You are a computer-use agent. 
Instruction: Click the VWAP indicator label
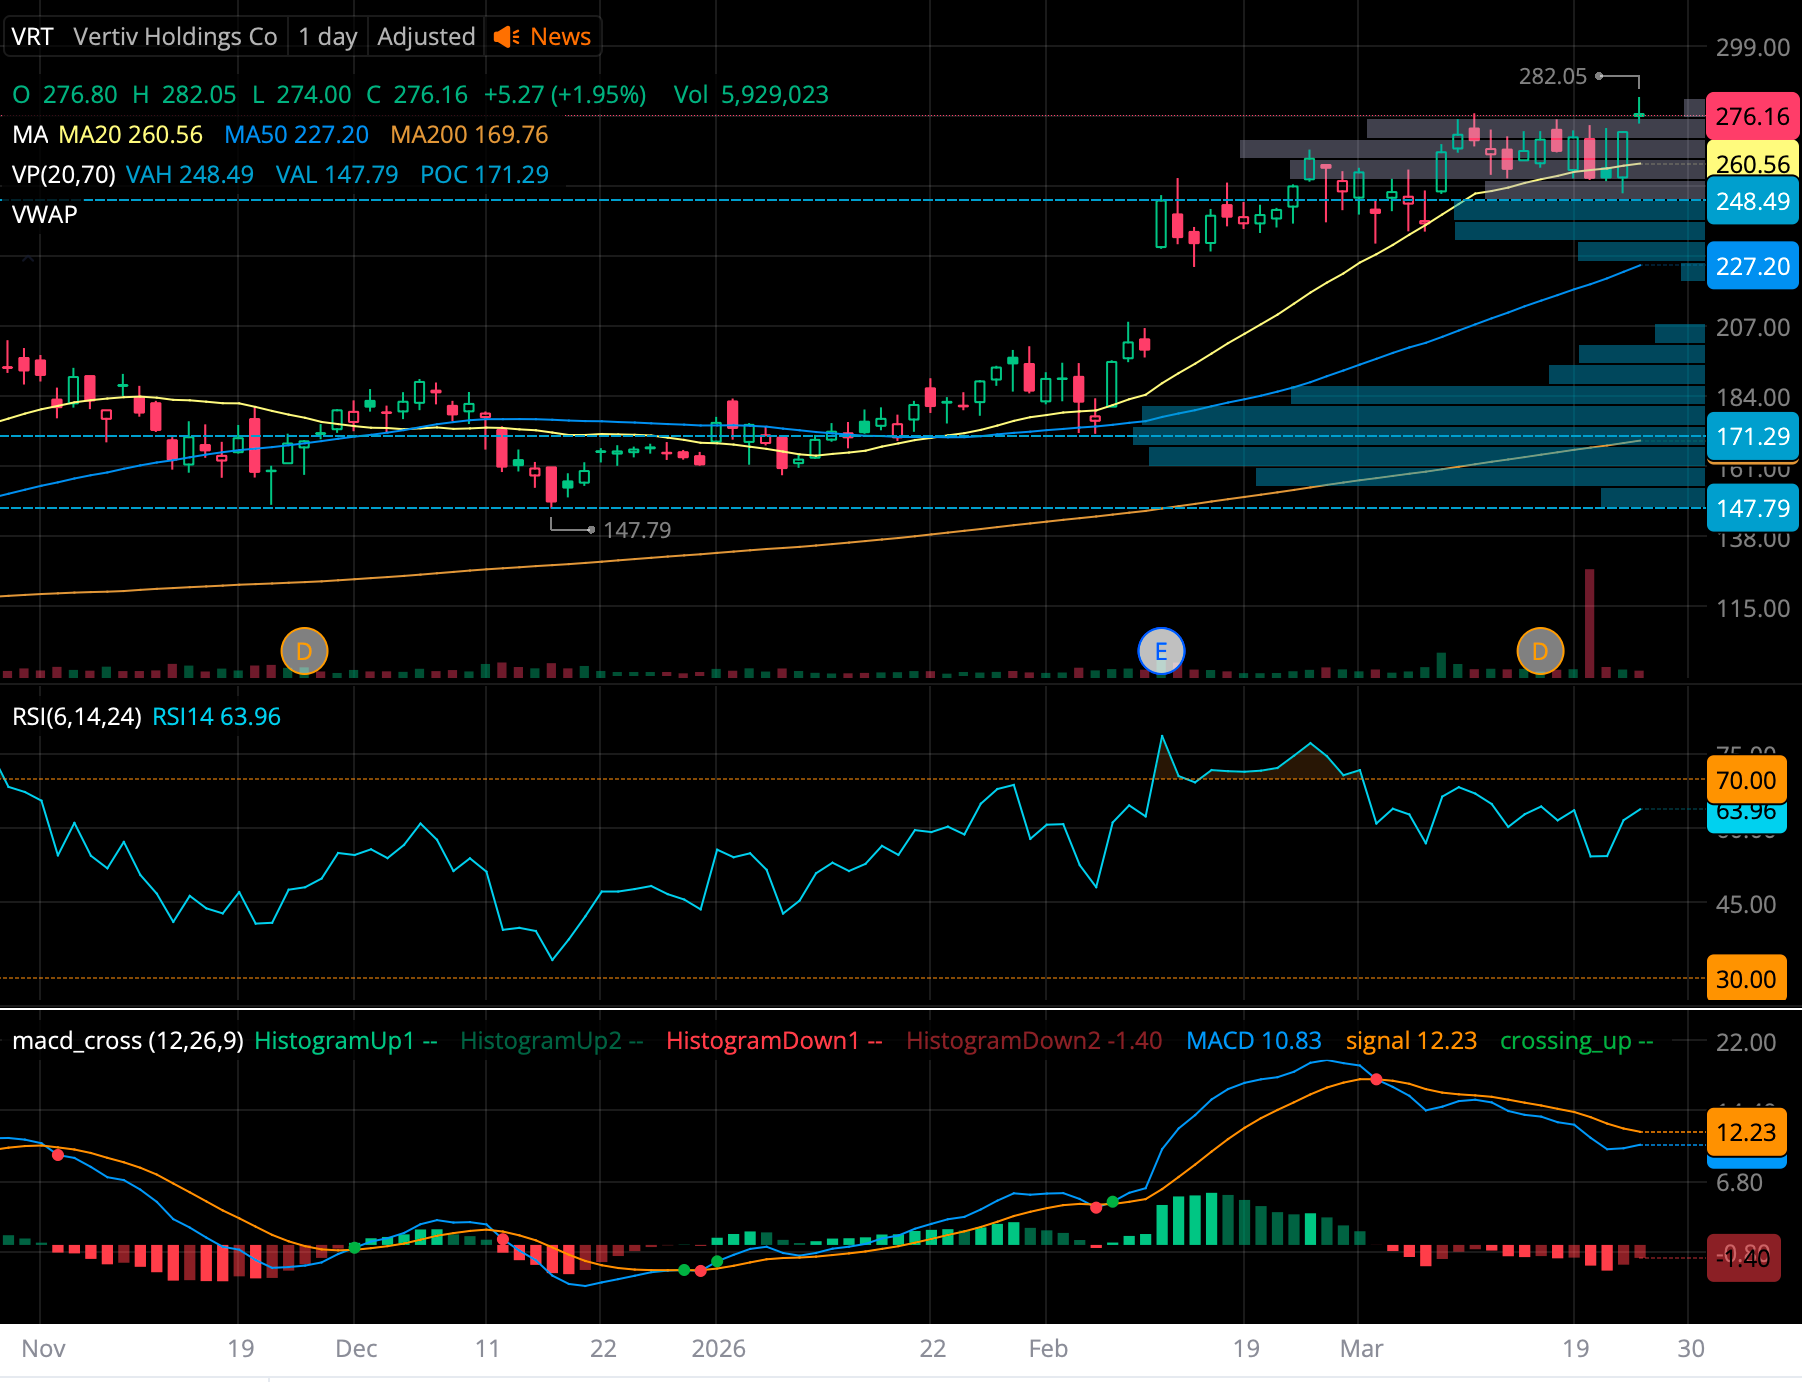(x=44, y=215)
